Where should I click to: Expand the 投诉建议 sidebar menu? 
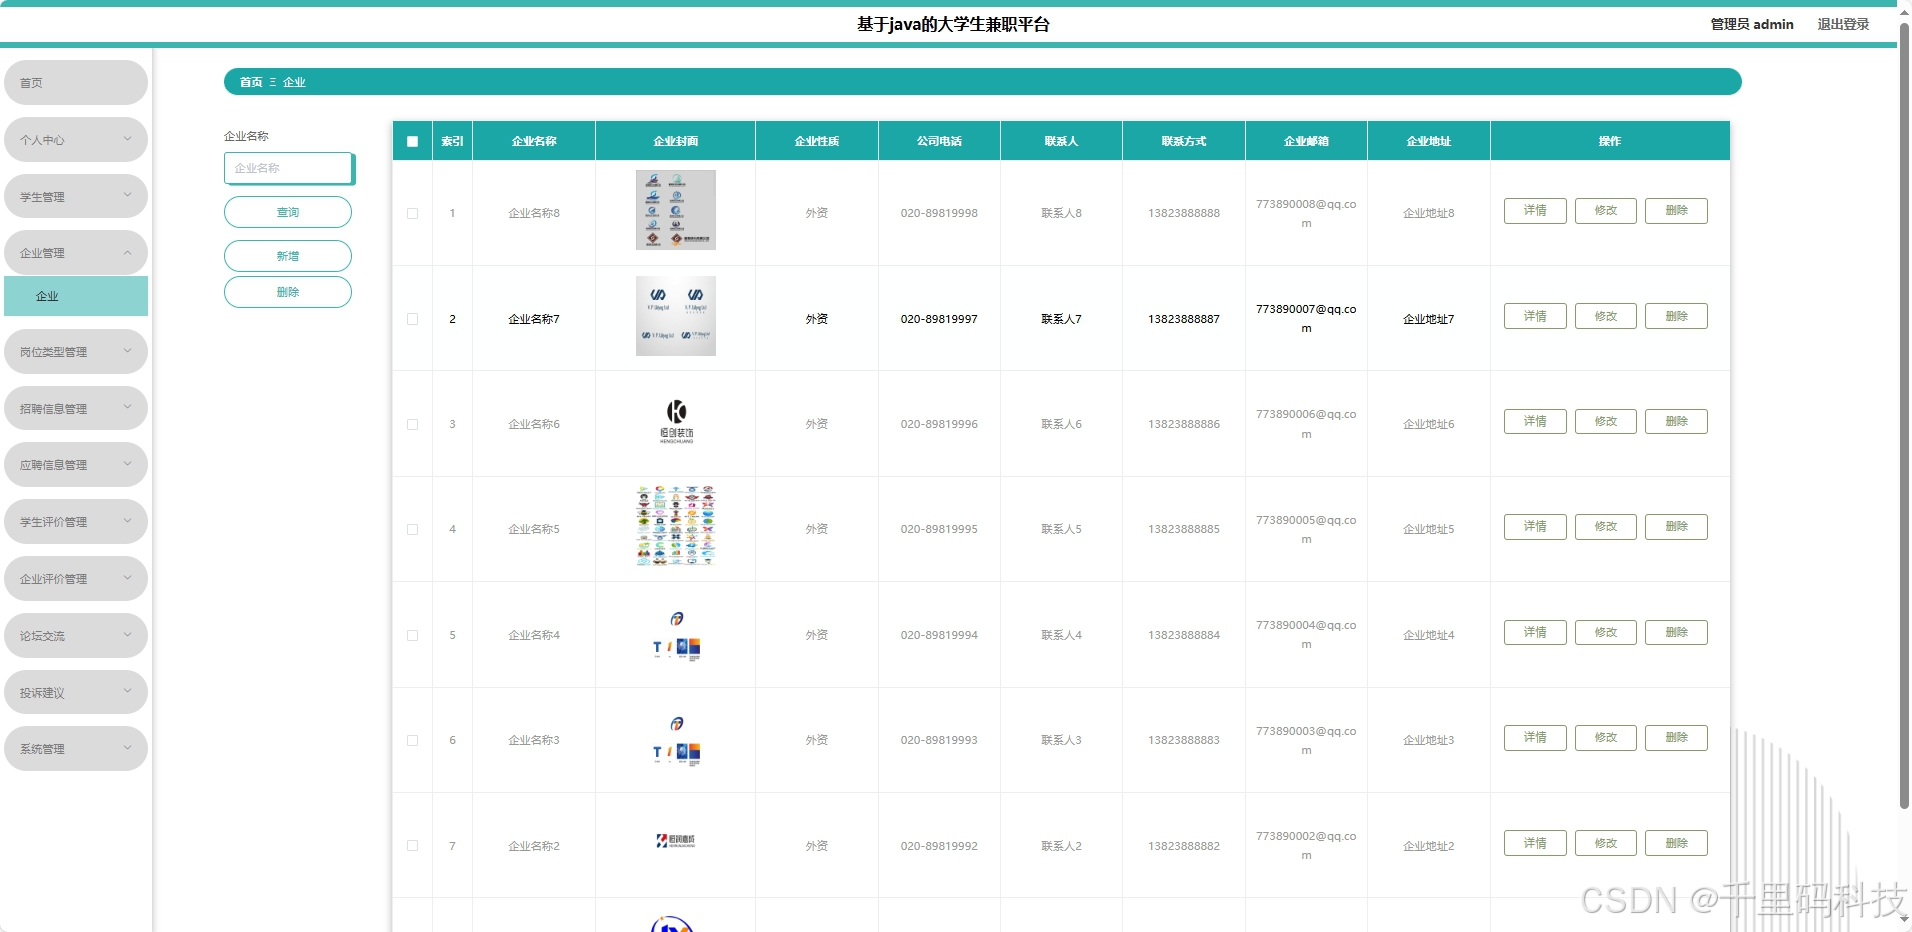click(x=76, y=693)
